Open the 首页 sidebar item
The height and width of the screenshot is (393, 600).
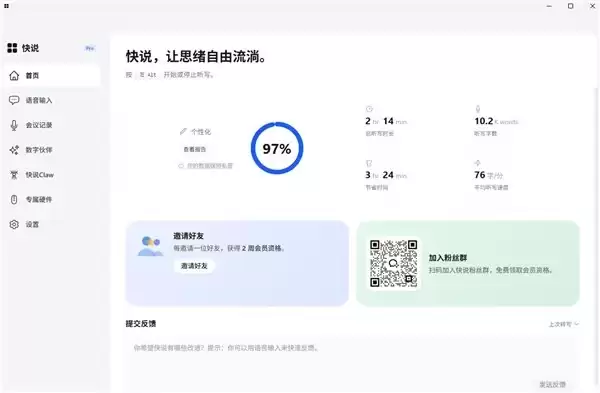(x=52, y=75)
